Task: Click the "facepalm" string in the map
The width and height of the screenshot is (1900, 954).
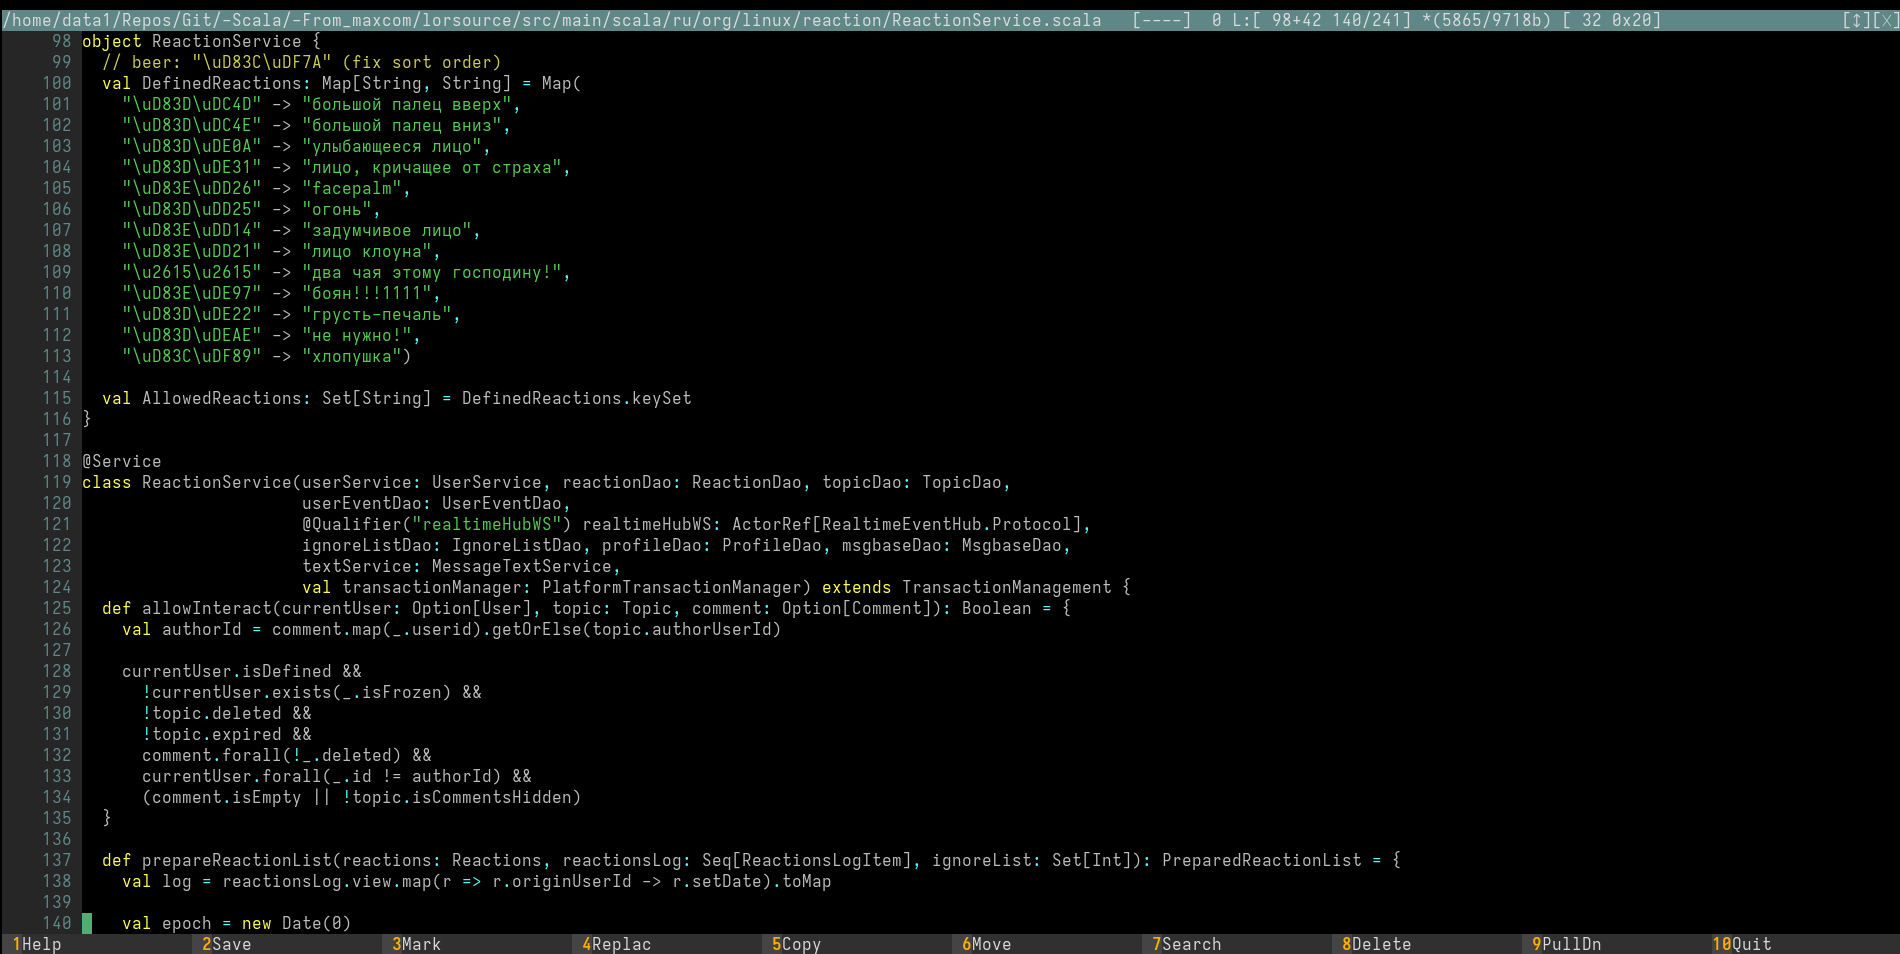Action: click(352, 188)
